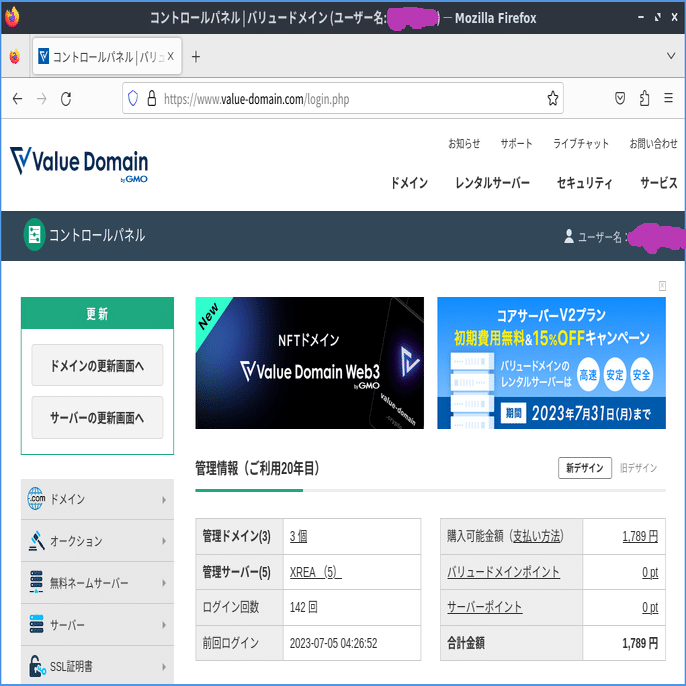This screenshot has width=686, height=686.
Task: Click the 更新 panel header
Action: (97, 313)
